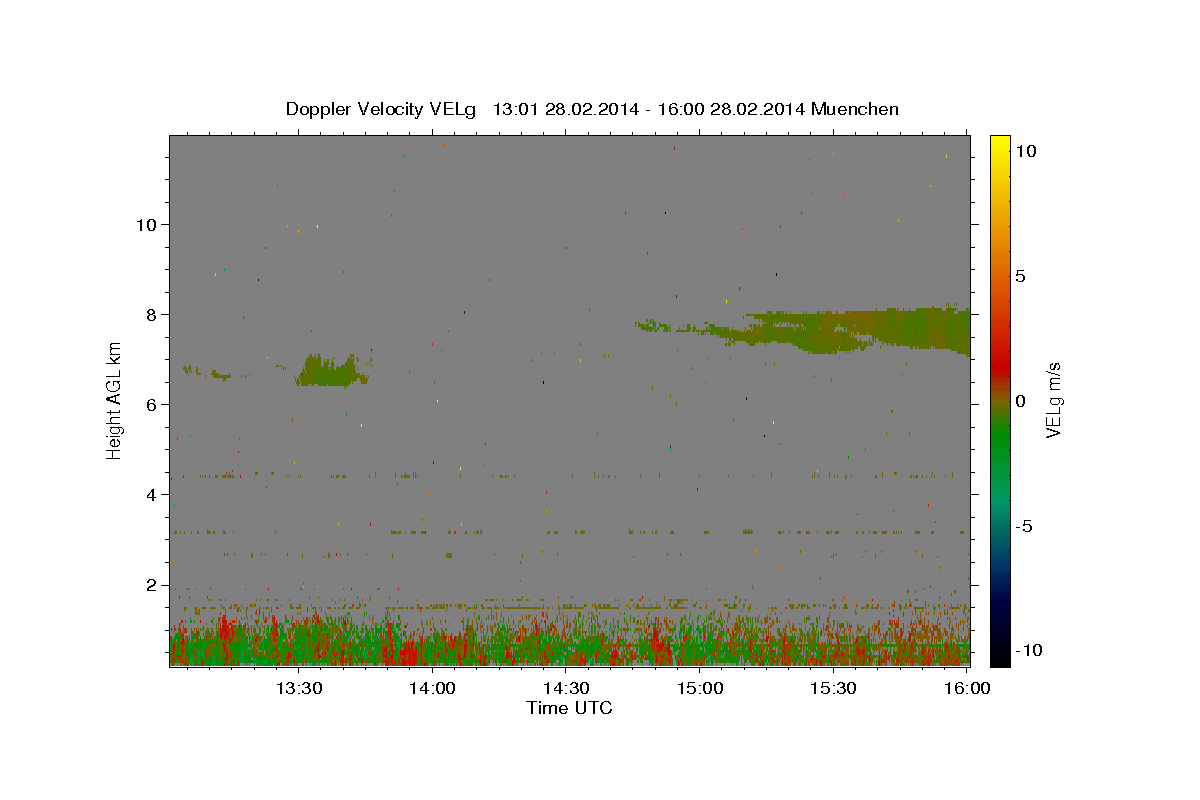Click the yellow top of the colorbar
The image size is (1200, 800).
[999, 145]
